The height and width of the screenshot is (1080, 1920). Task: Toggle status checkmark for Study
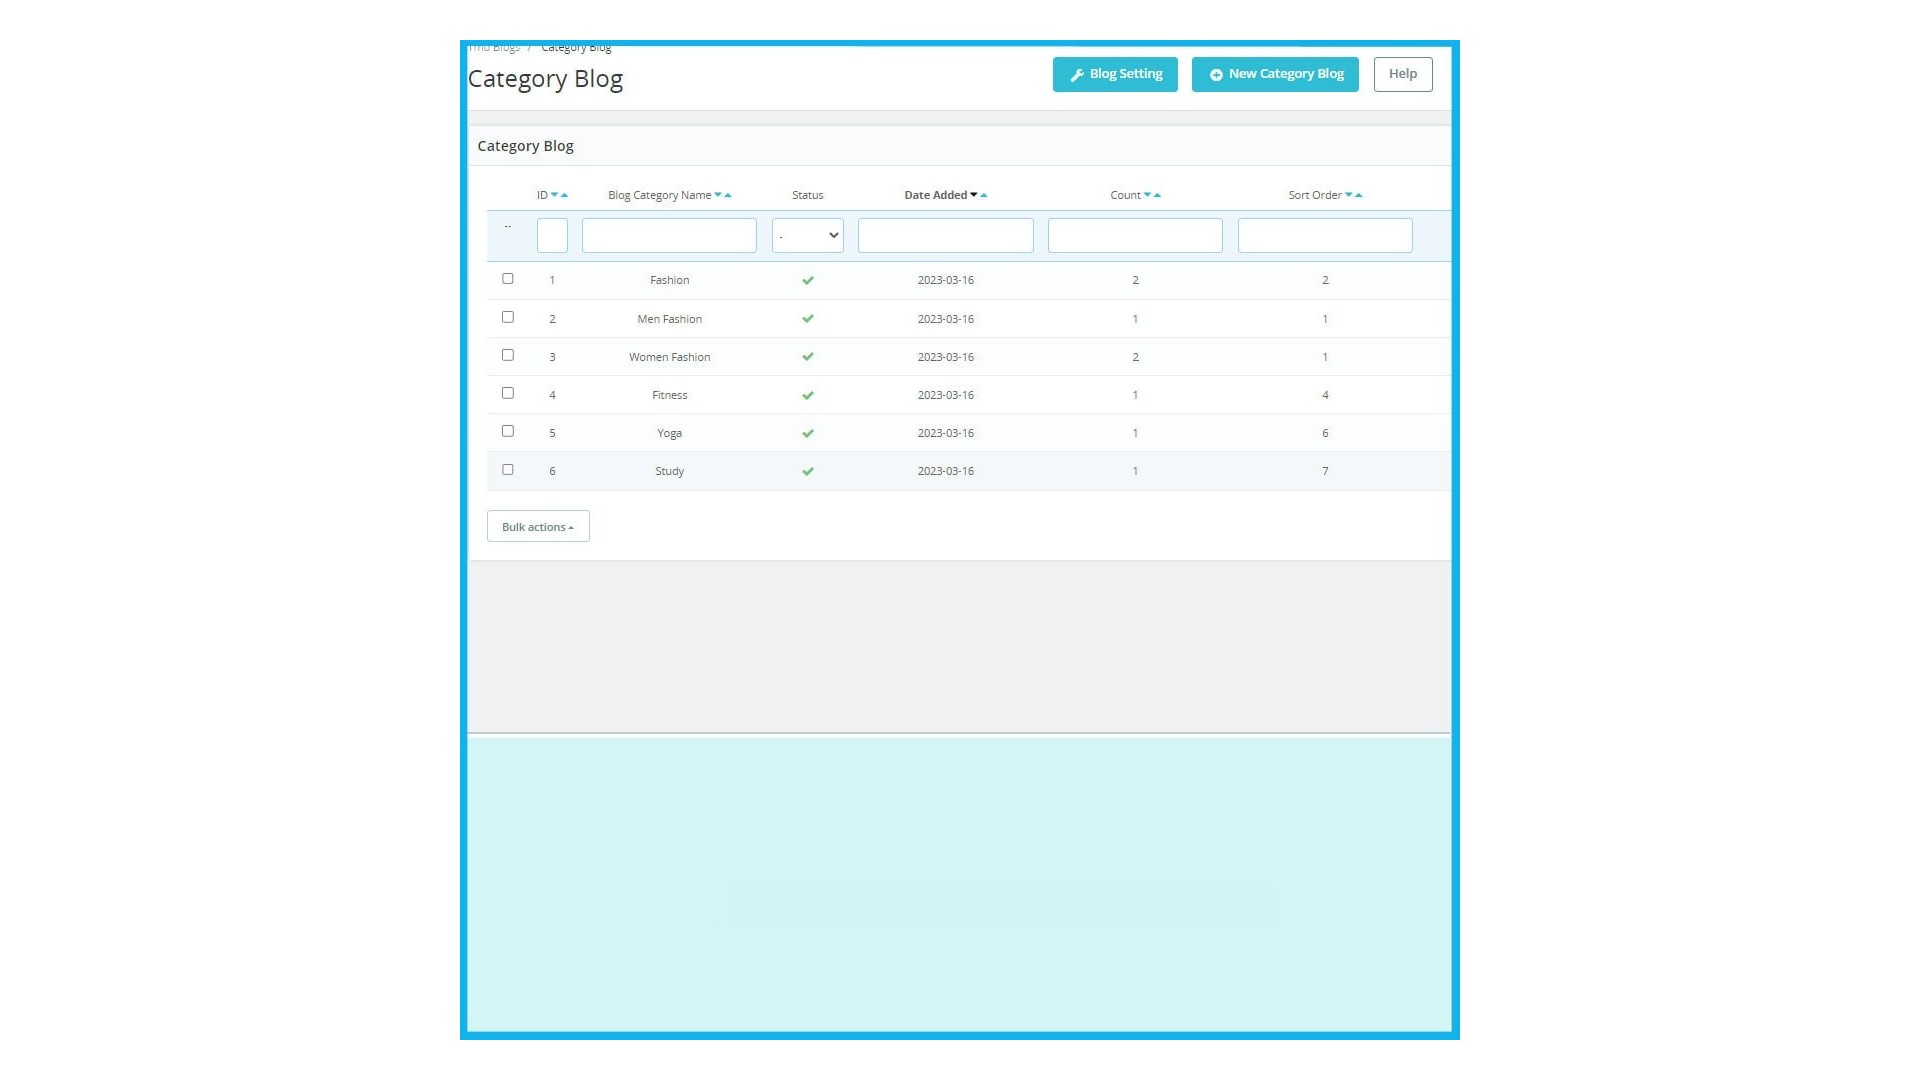coord(808,472)
